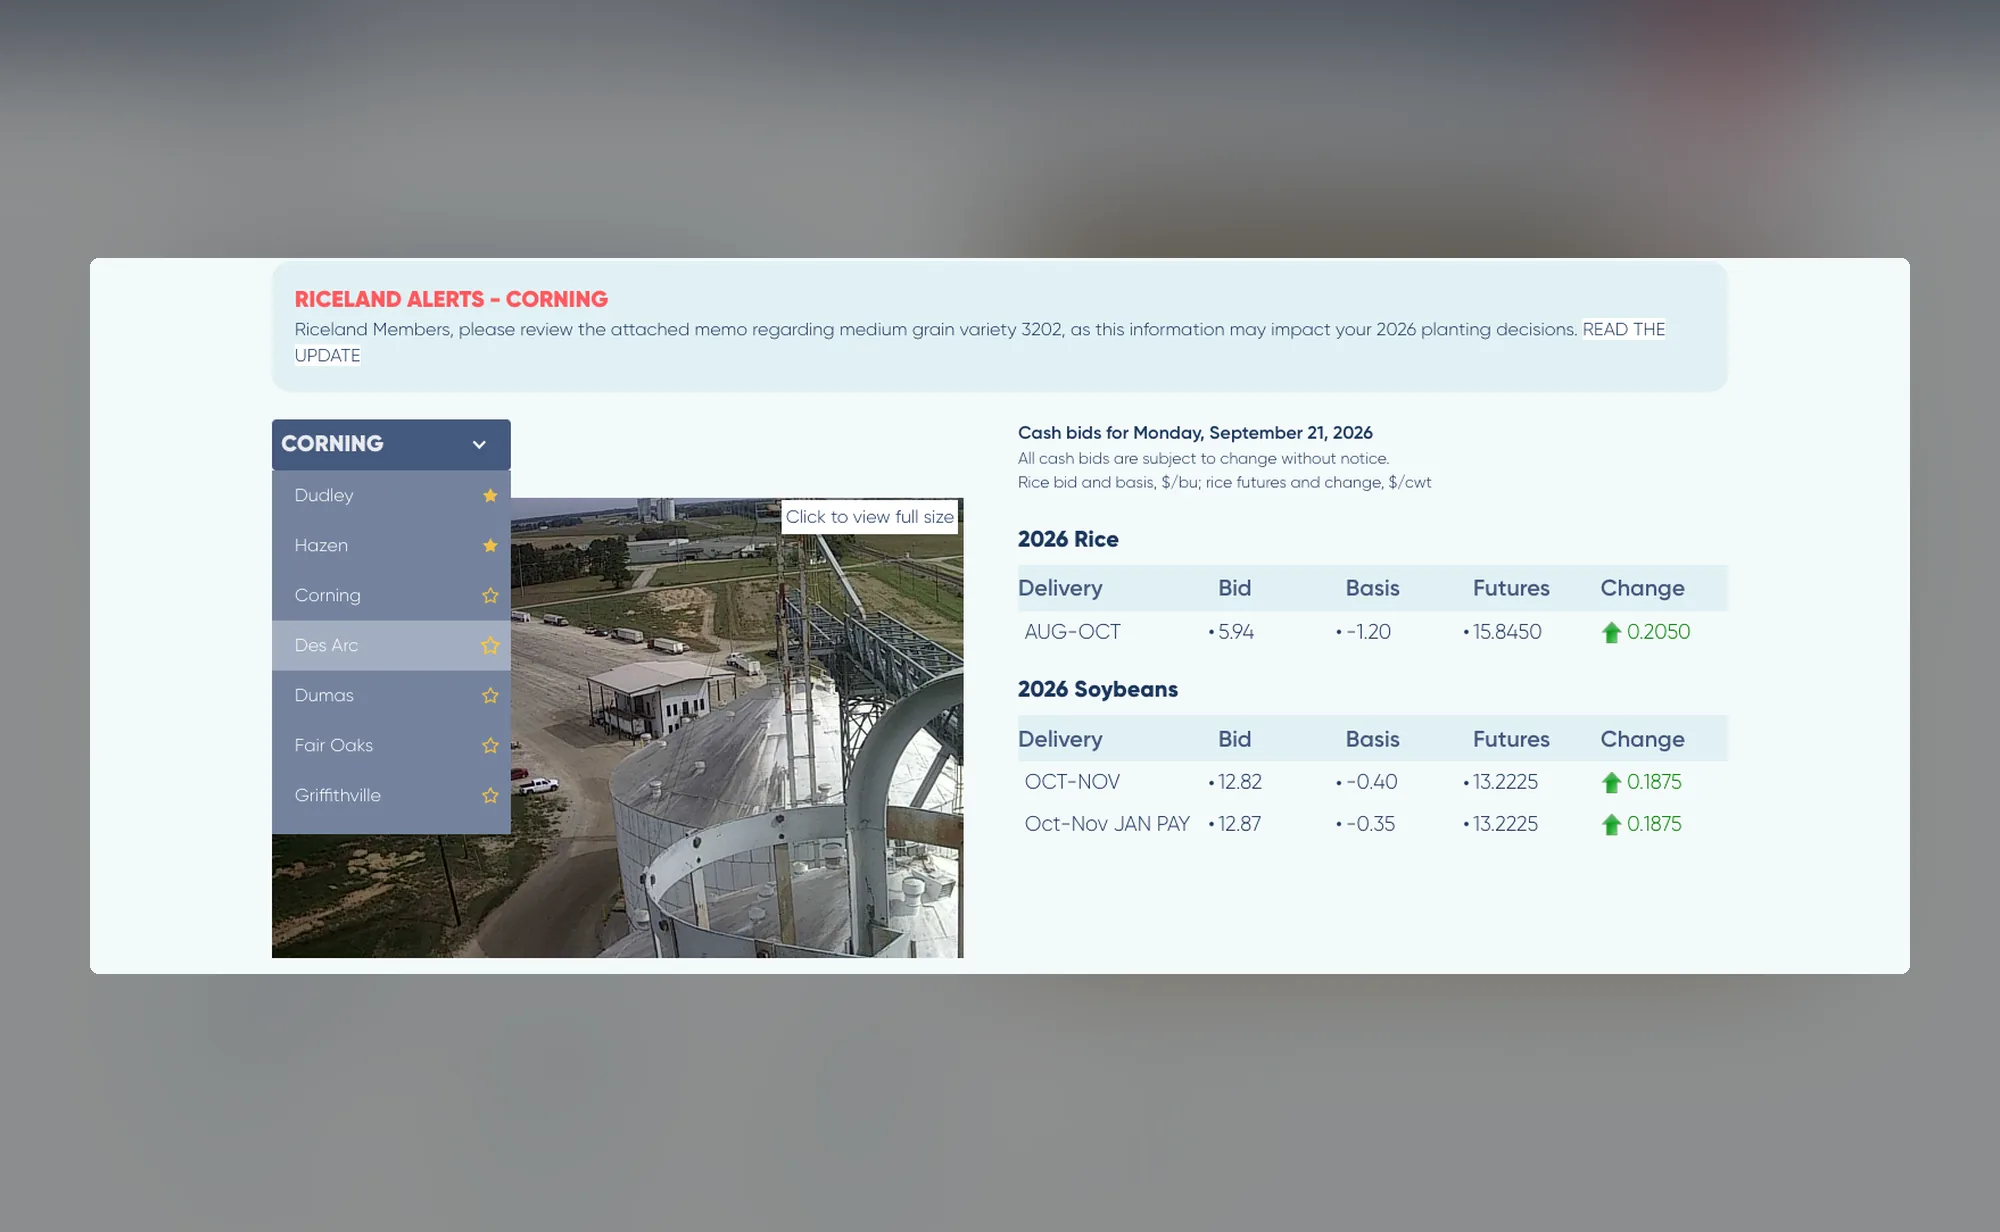Click soybean basis value -0.40
The width and height of the screenshot is (2000, 1232).
(1371, 782)
